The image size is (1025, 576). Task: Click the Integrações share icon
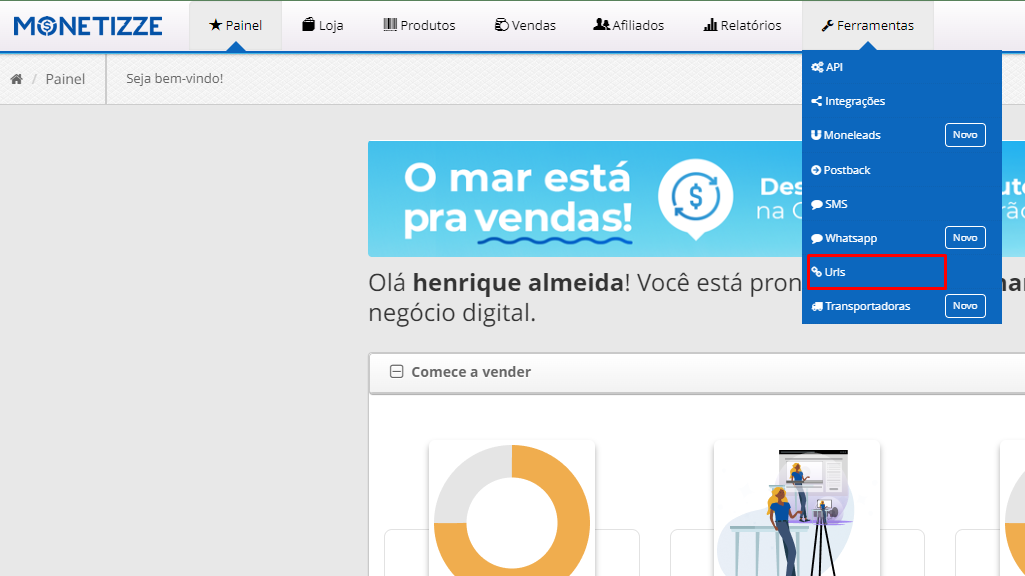(818, 101)
